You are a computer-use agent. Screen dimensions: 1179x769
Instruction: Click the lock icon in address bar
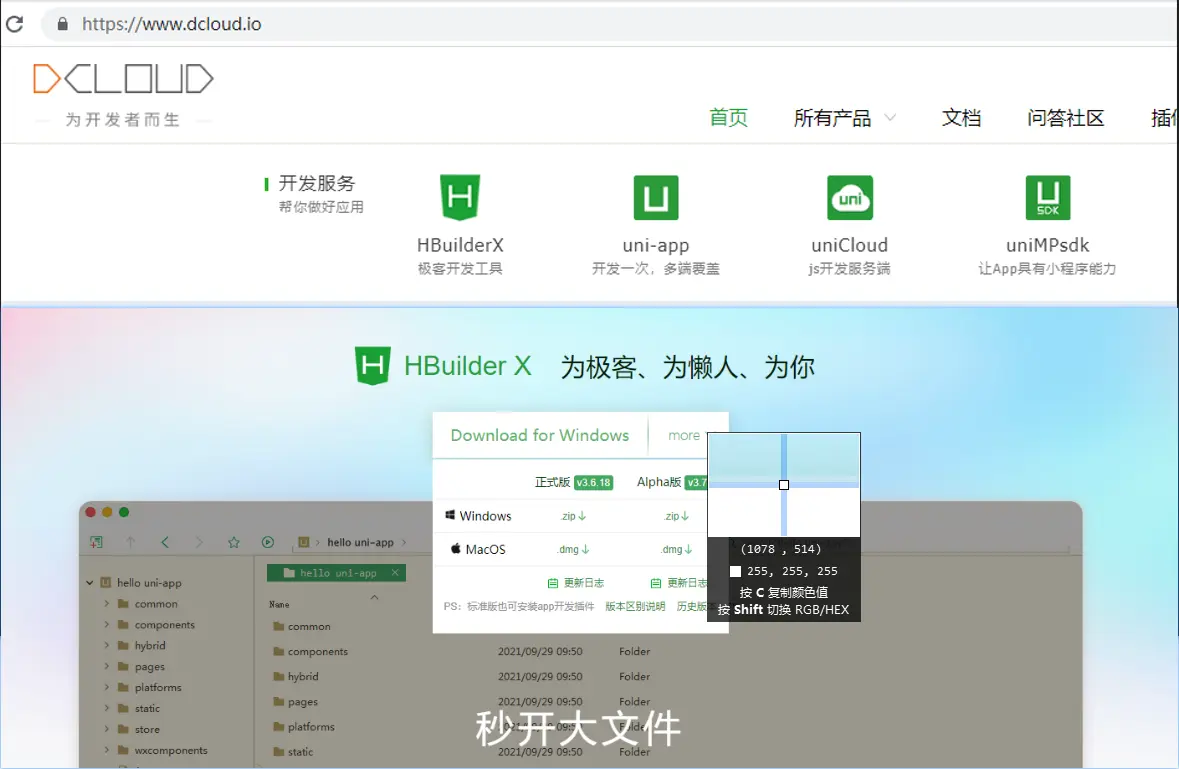(62, 24)
